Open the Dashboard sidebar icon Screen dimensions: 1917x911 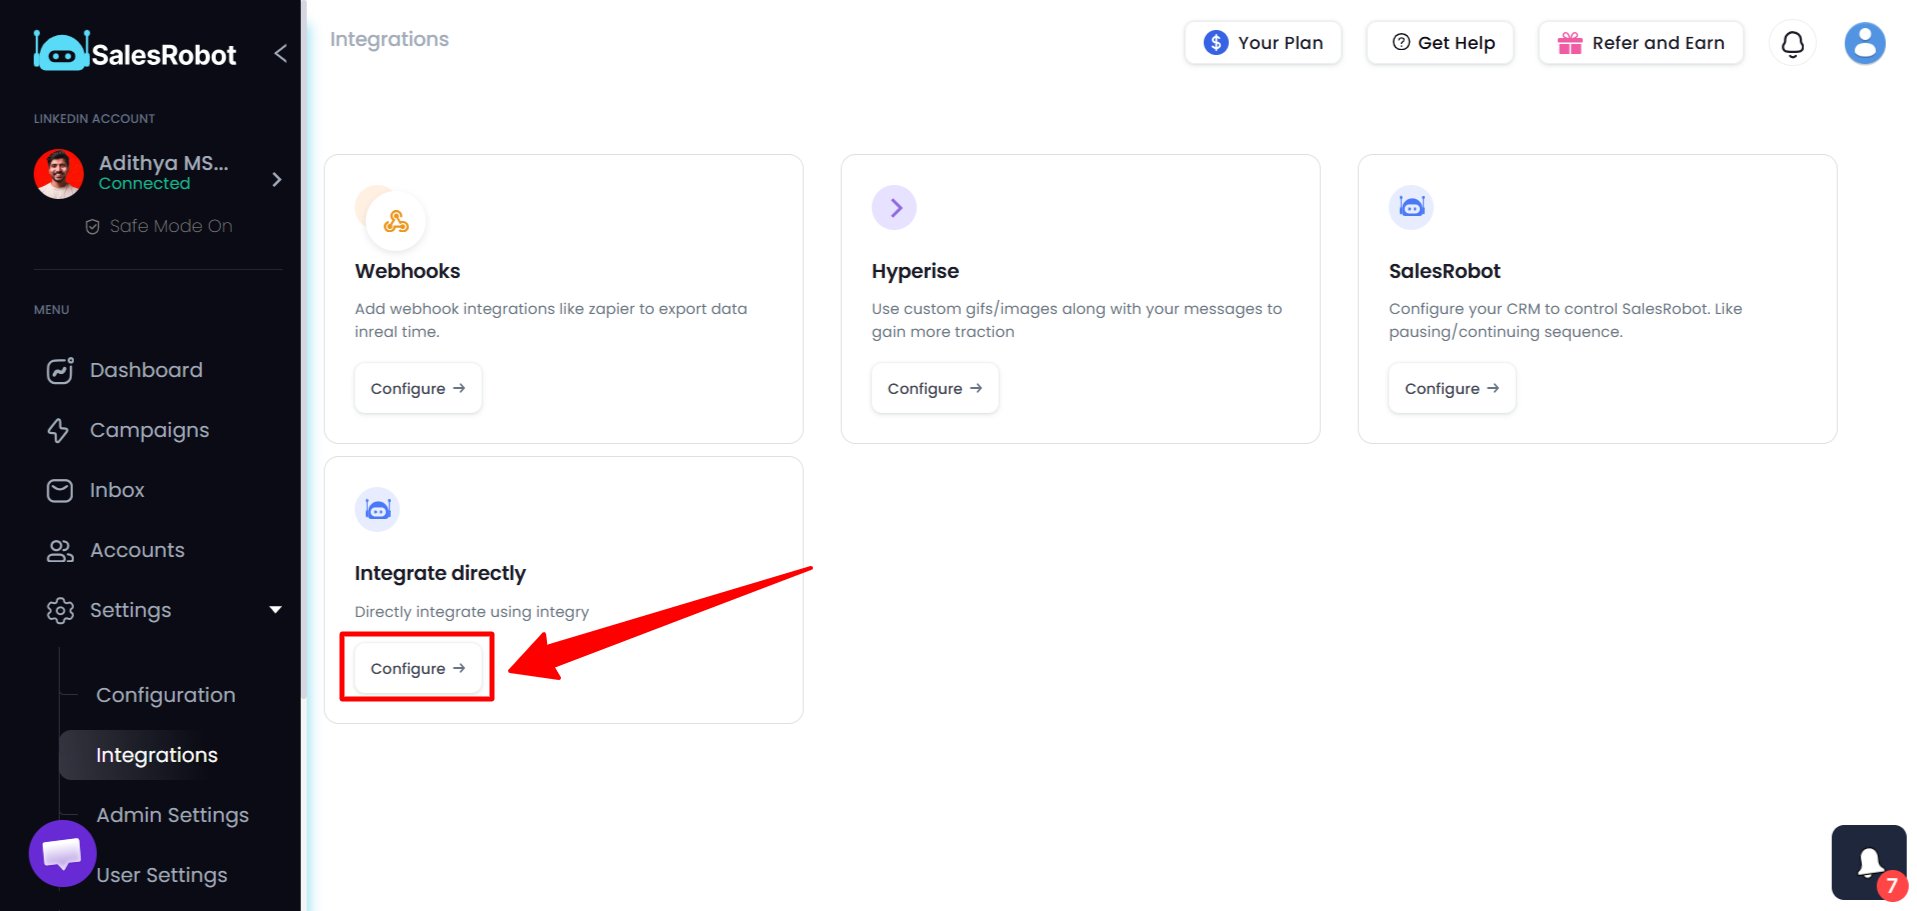click(59, 370)
